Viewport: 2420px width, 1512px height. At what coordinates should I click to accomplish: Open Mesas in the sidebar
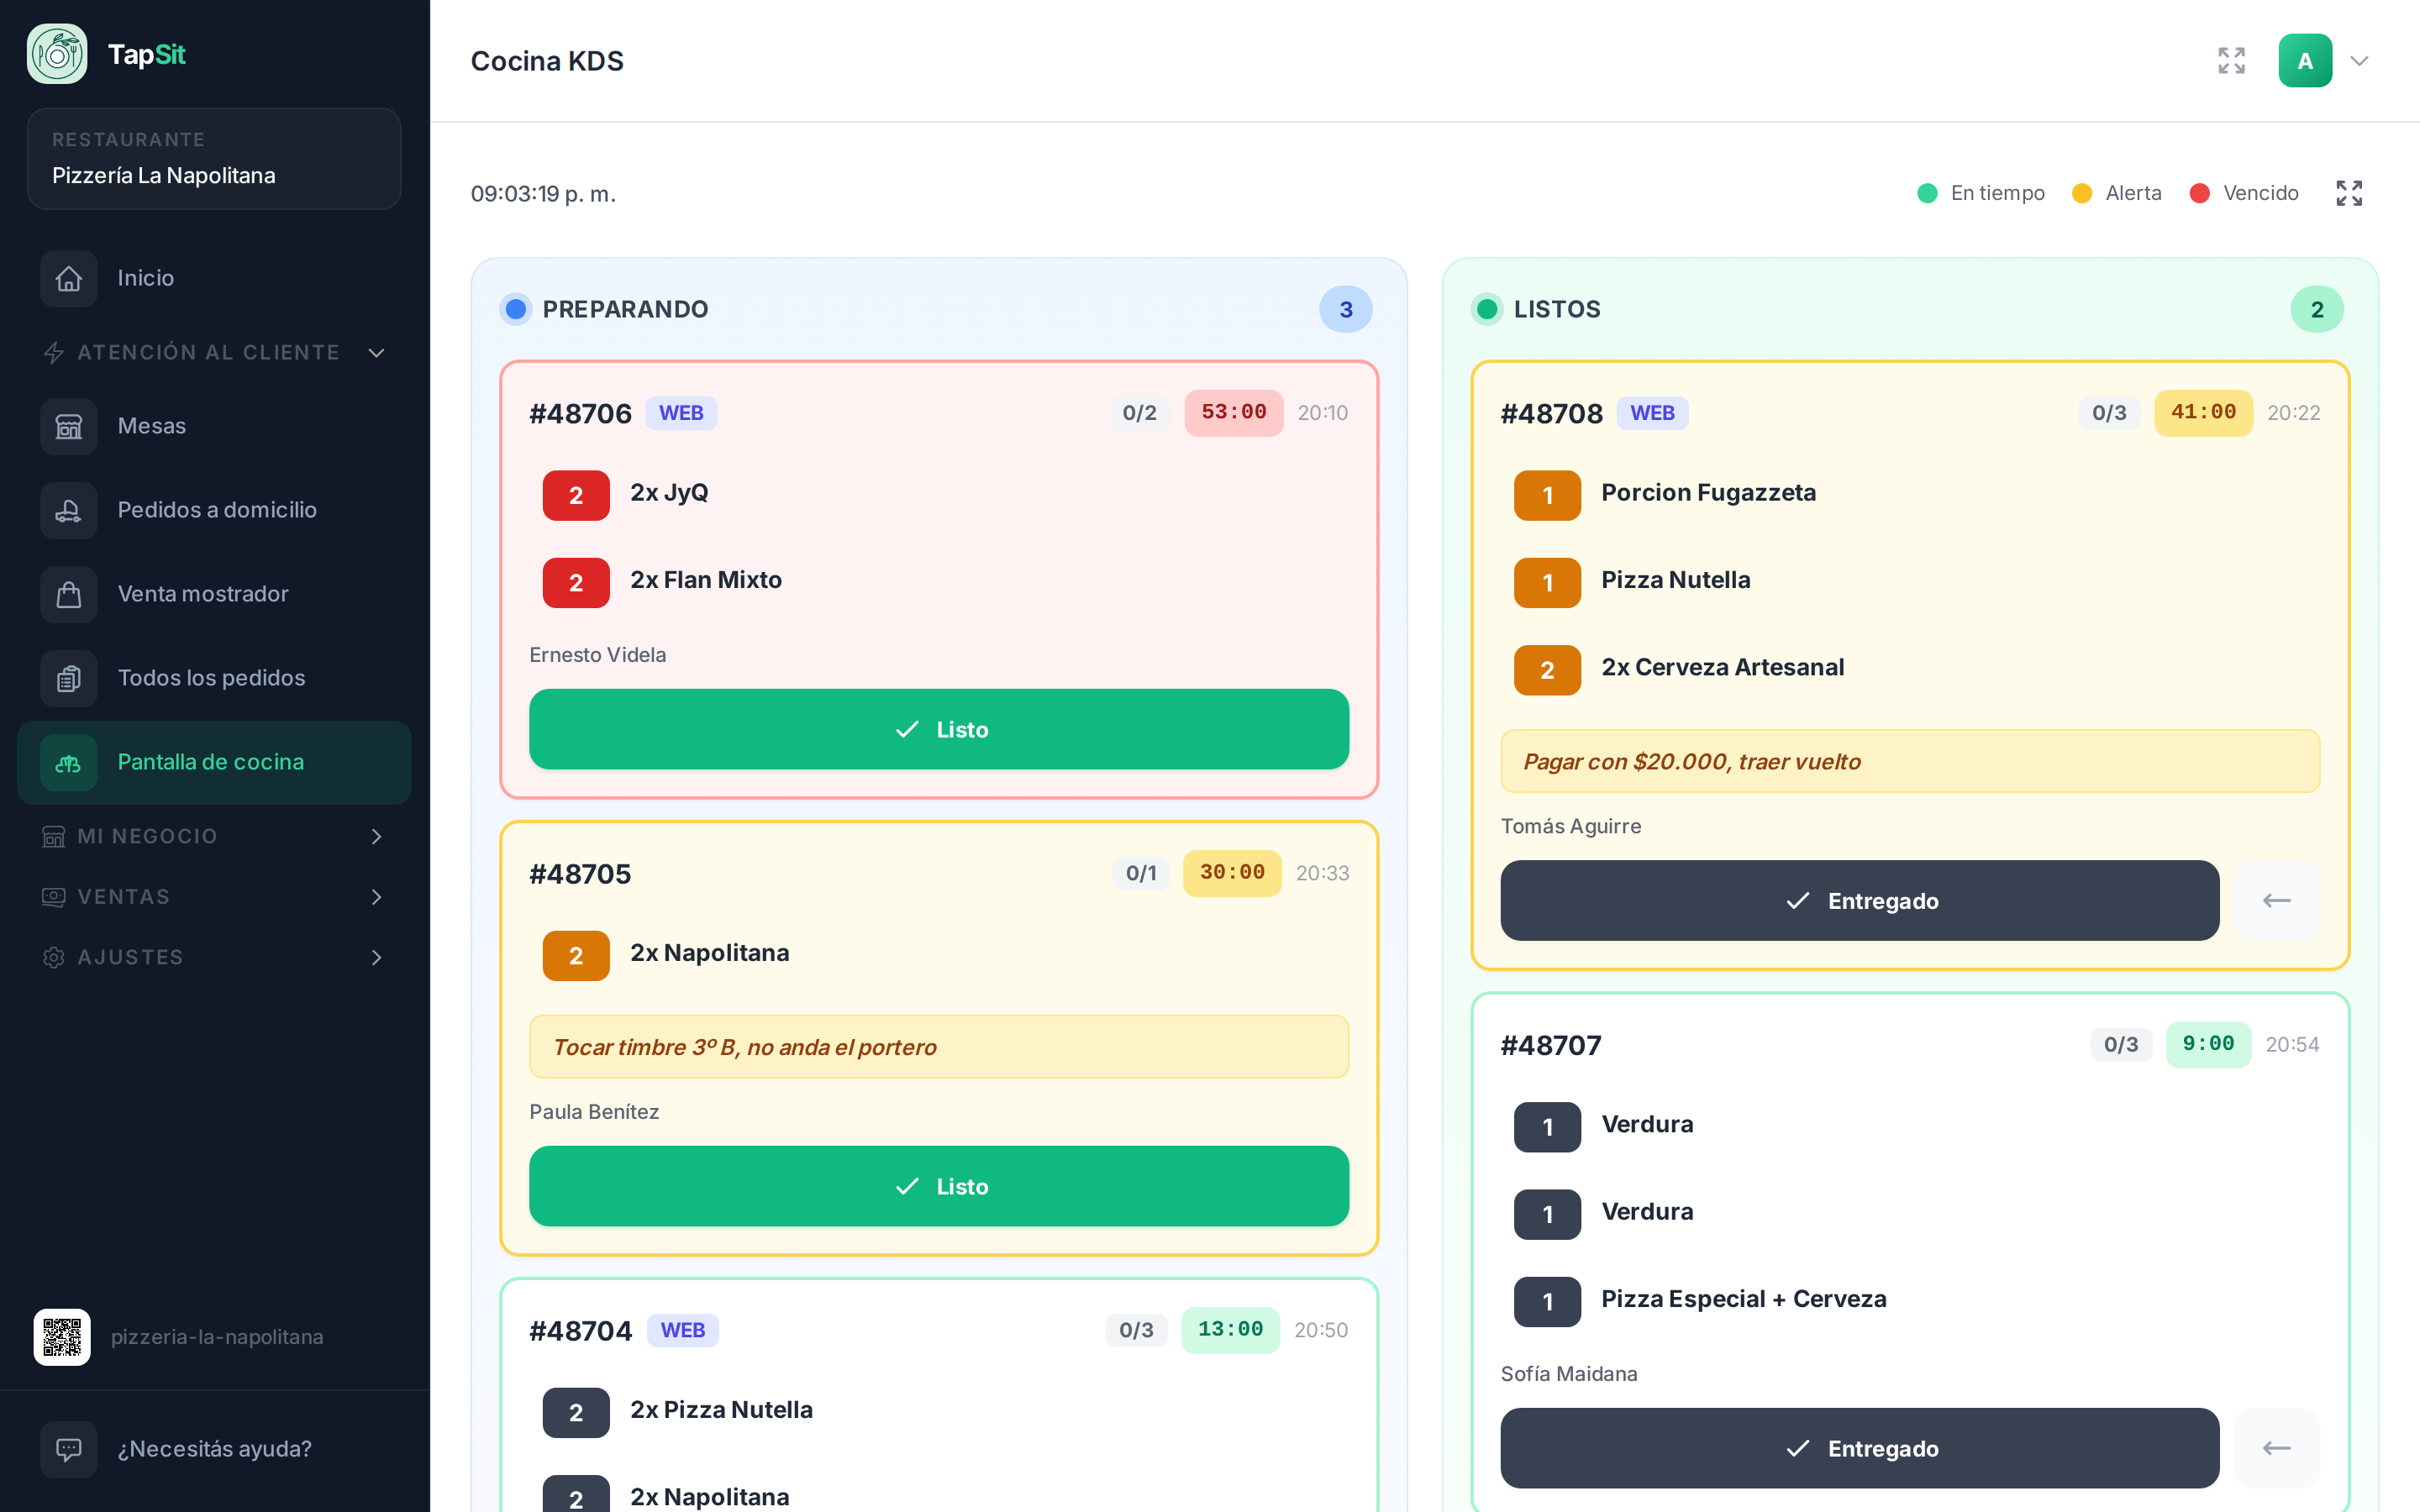click(x=214, y=426)
